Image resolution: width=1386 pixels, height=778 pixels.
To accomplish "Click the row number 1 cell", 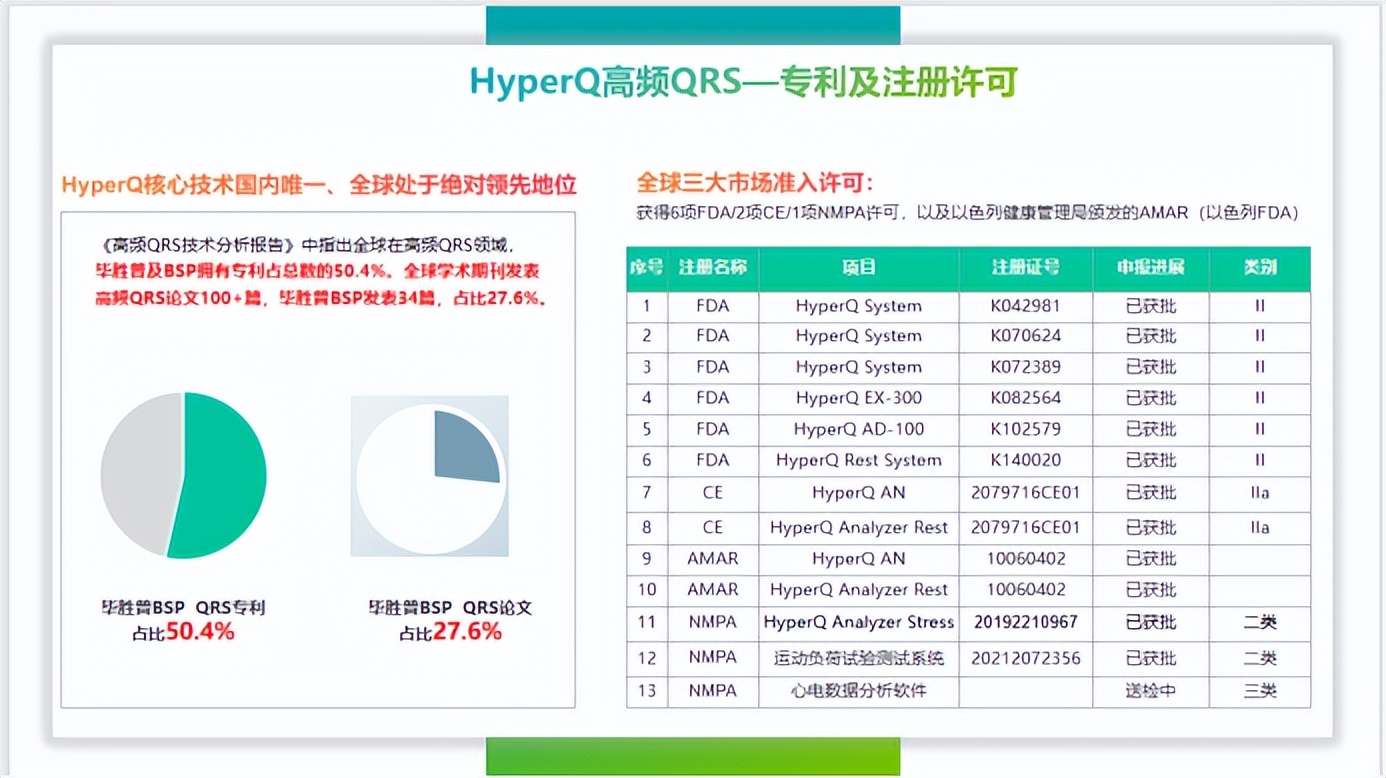I will (x=647, y=306).
